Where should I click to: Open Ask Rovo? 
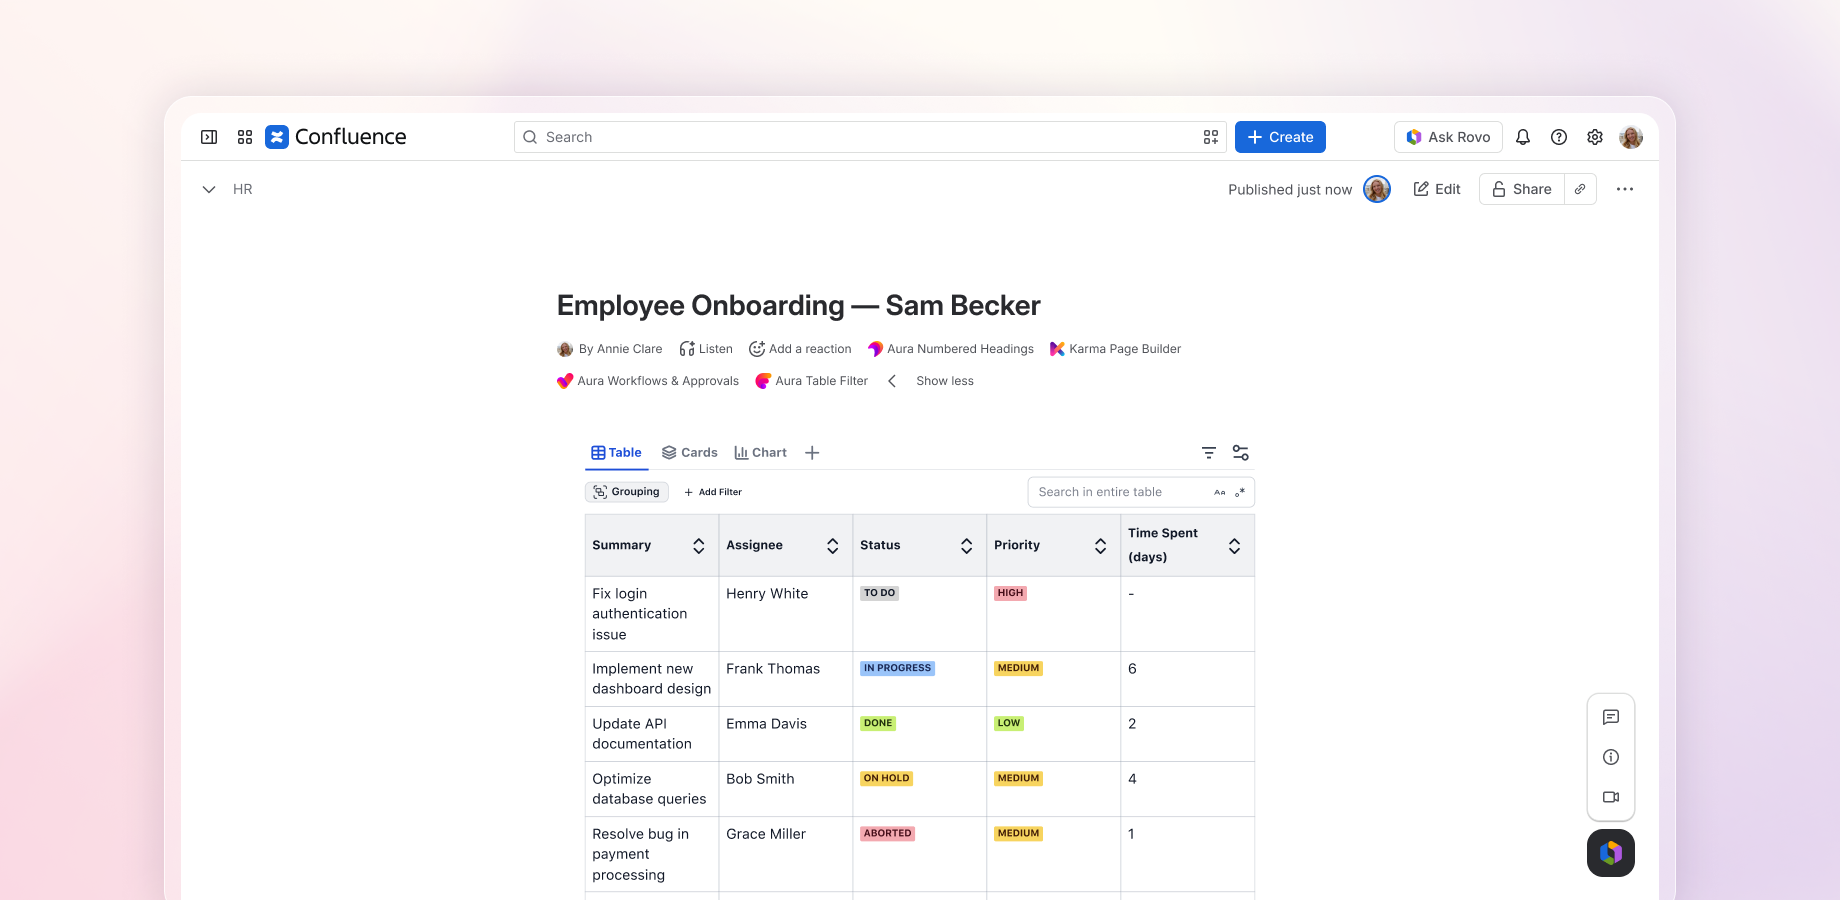pos(1448,137)
